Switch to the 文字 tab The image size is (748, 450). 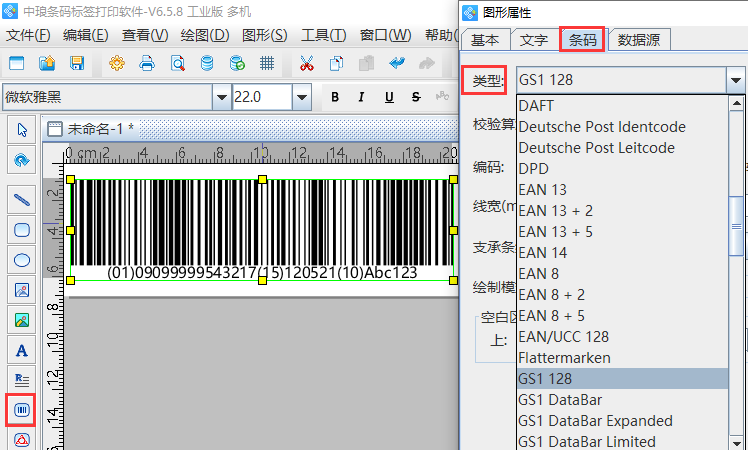(x=533, y=40)
